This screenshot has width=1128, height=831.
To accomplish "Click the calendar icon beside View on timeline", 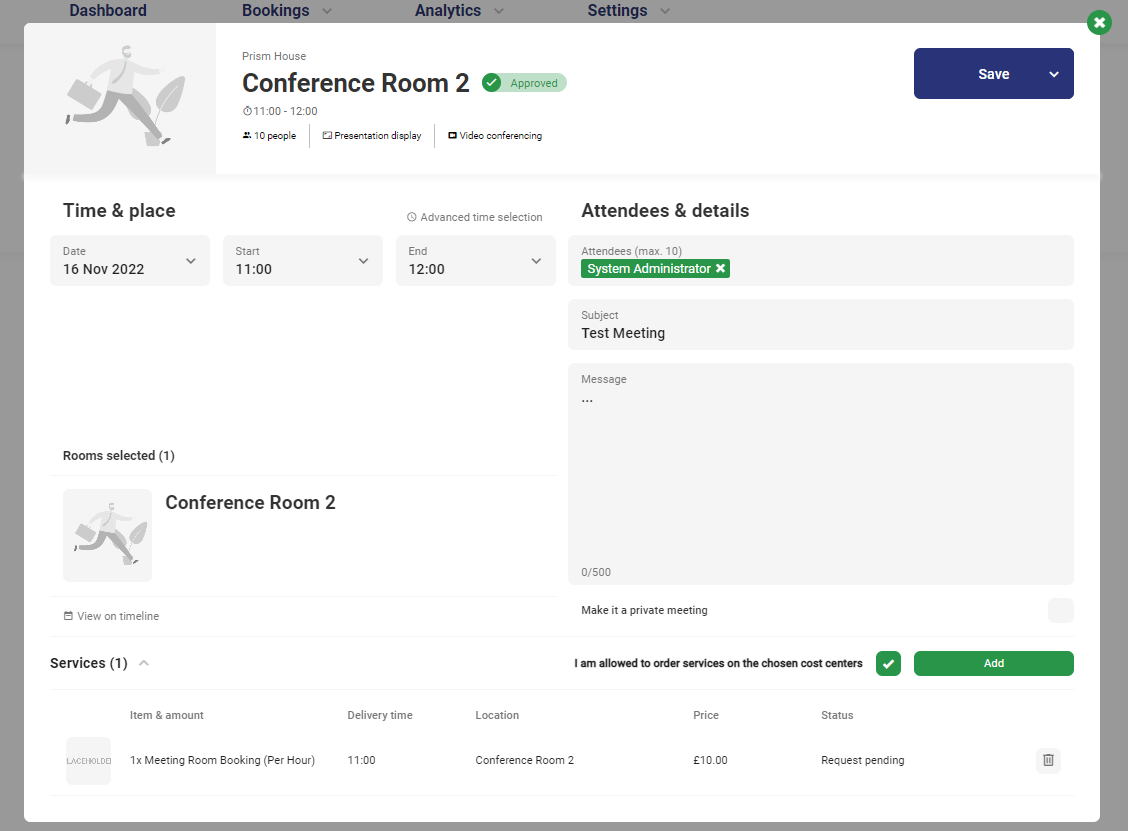I will [68, 616].
